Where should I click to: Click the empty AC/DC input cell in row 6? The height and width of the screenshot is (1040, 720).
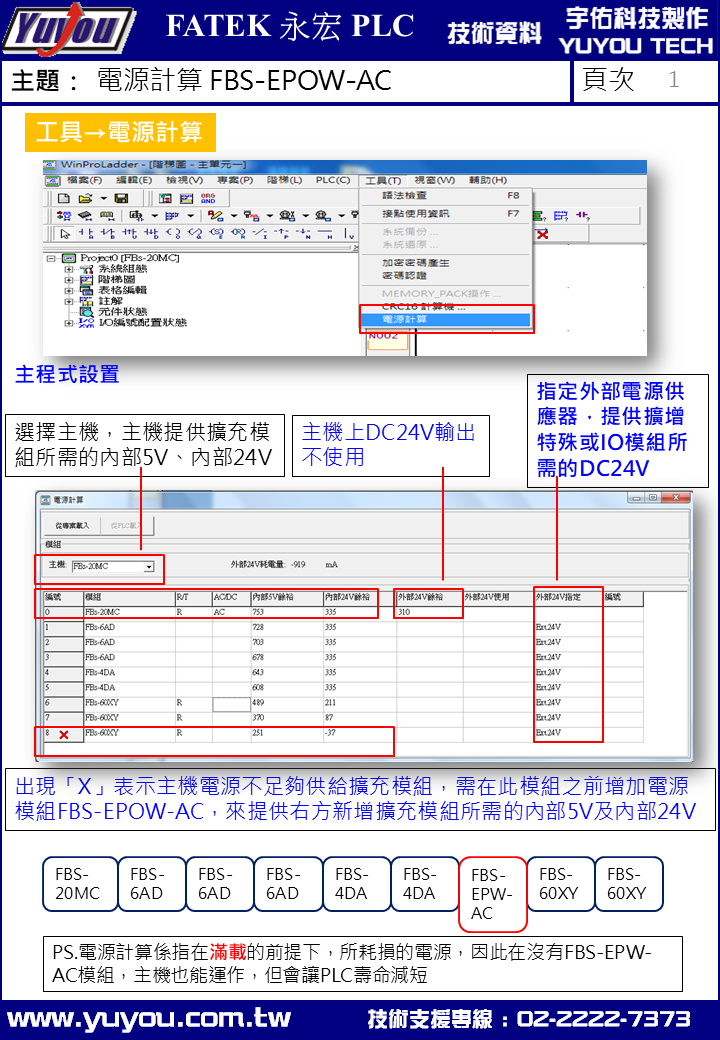(231, 703)
